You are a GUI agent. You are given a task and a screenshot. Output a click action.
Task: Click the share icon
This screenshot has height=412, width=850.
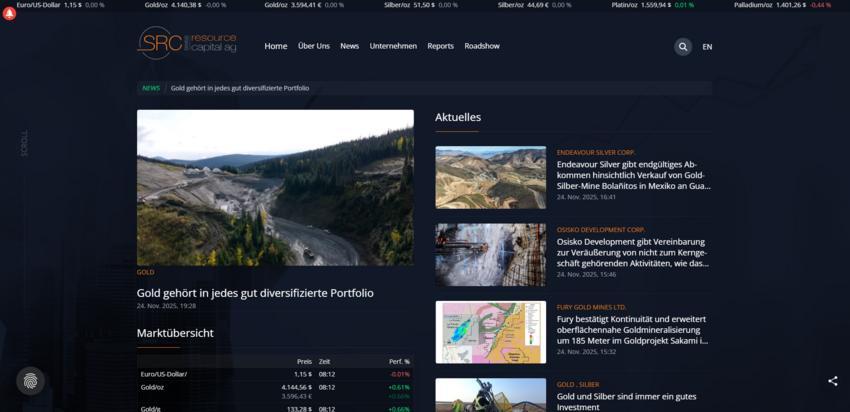(x=833, y=381)
